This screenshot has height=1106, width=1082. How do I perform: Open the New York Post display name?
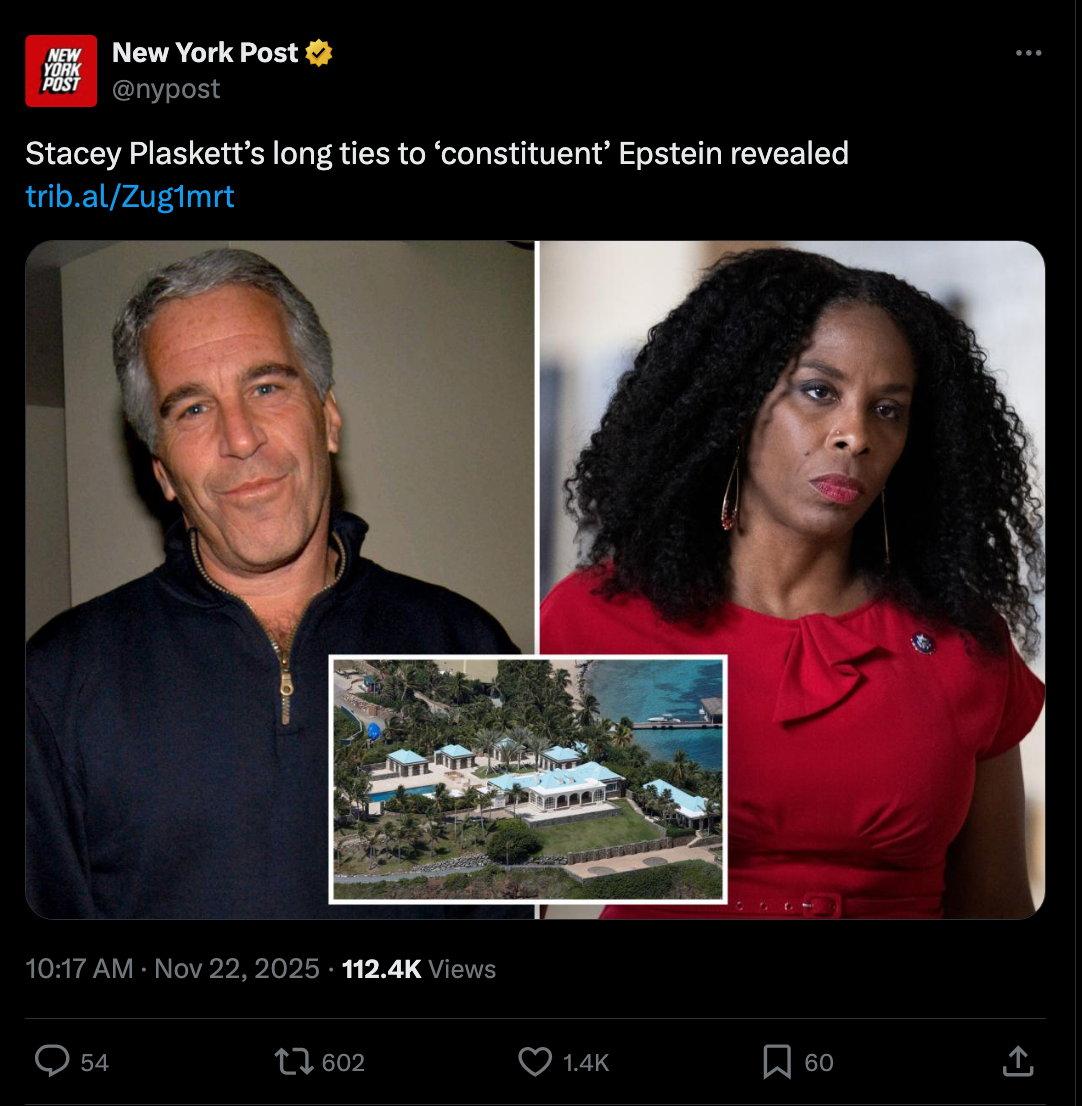coord(205,53)
